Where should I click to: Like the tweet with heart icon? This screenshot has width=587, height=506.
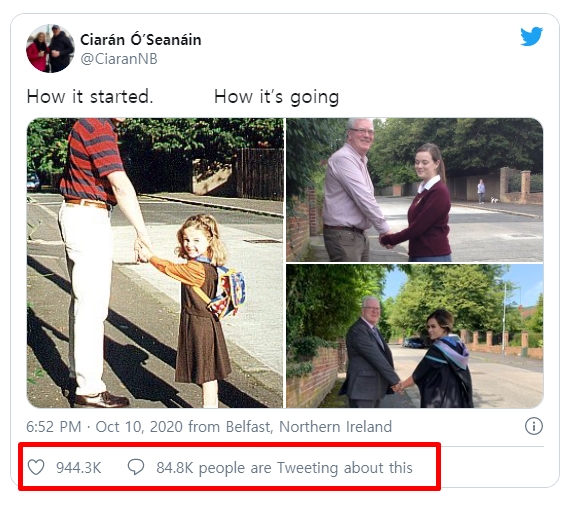(x=36, y=467)
